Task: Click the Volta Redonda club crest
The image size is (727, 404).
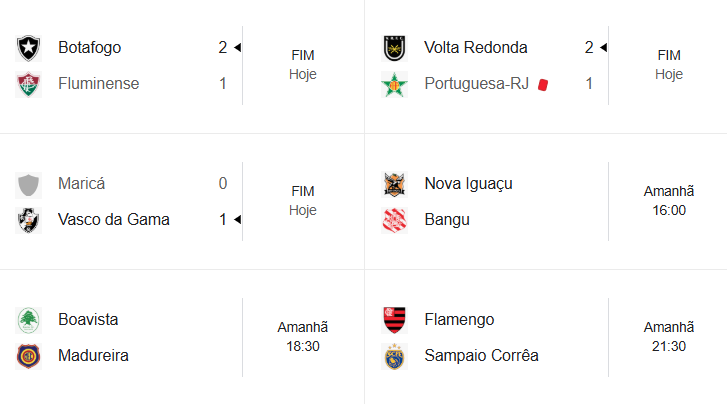Action: (x=394, y=48)
